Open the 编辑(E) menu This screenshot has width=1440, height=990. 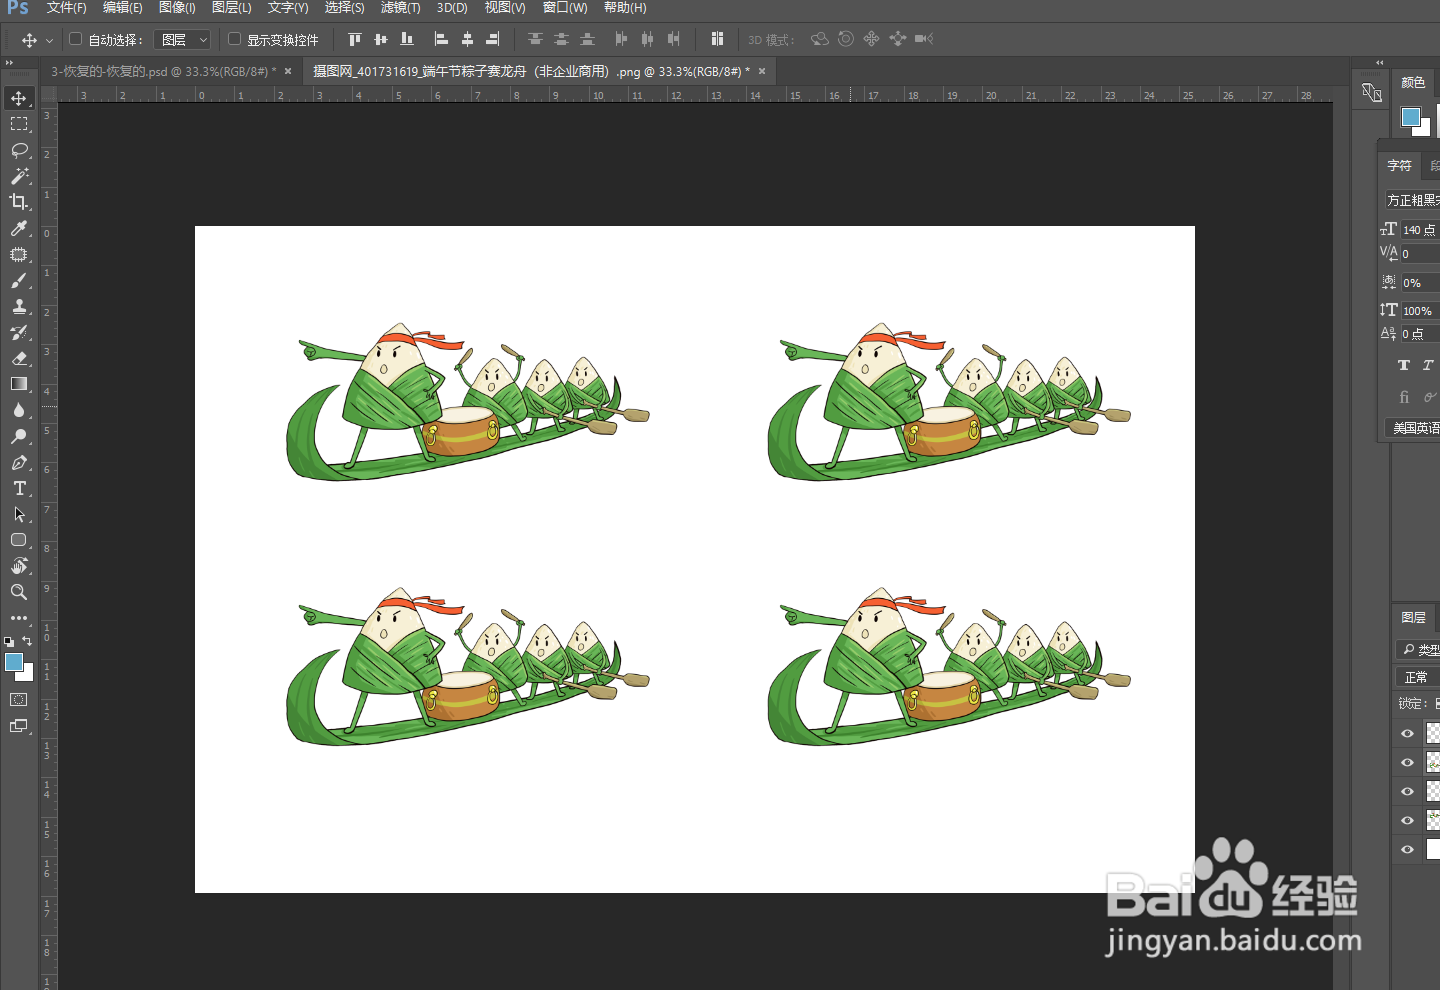tap(122, 8)
